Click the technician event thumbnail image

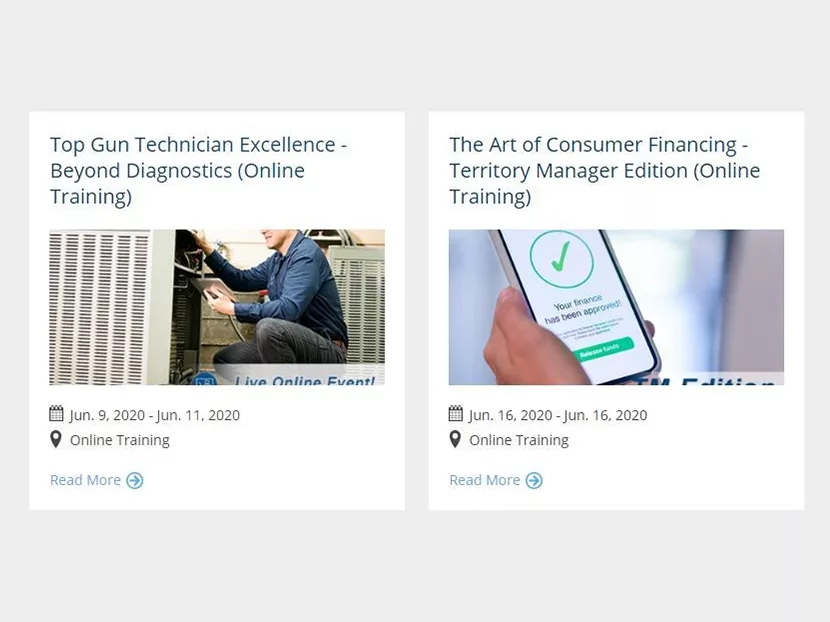tap(216, 307)
